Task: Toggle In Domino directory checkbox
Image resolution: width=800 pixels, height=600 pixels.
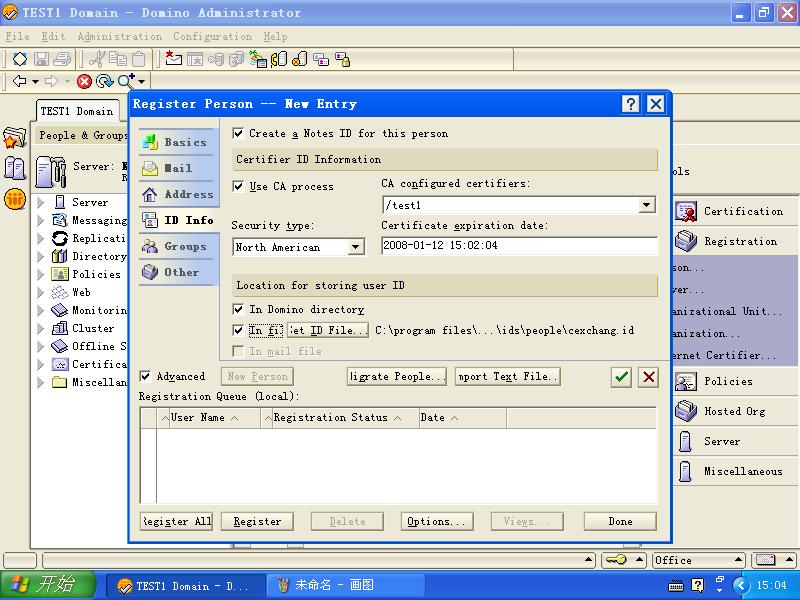Action: tap(238, 309)
